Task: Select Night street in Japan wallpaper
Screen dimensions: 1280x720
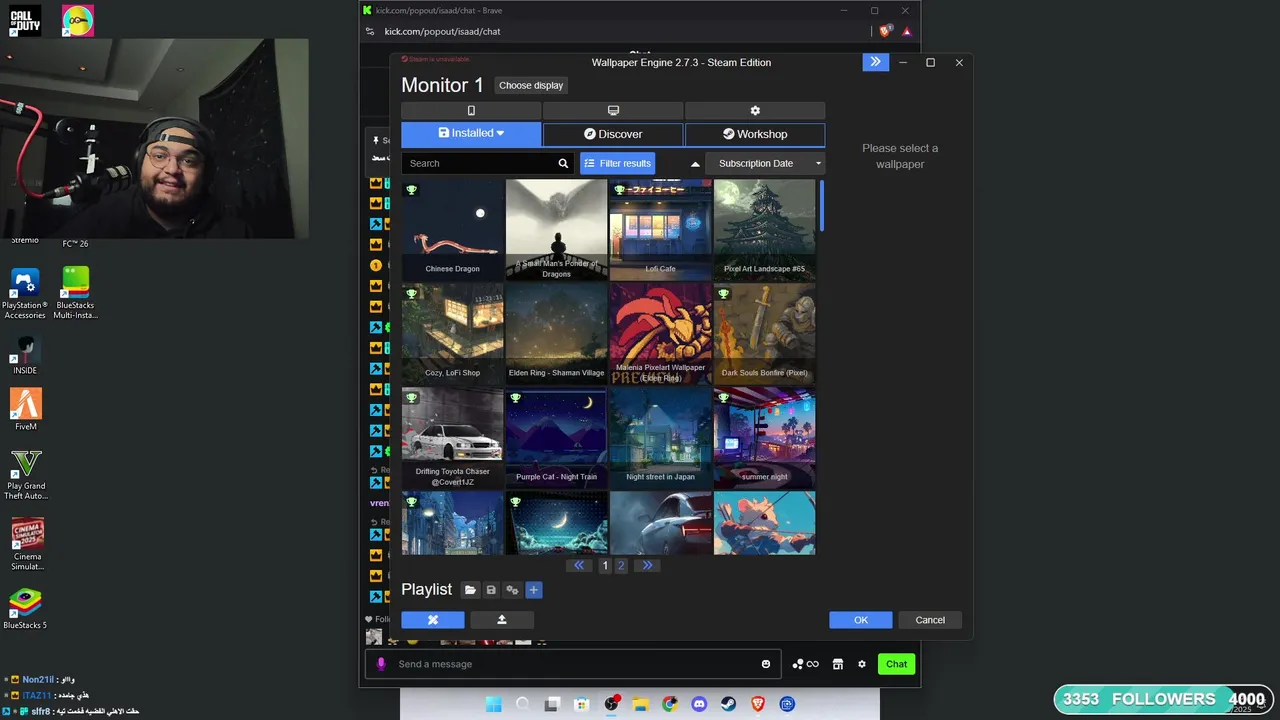Action: tap(661, 438)
